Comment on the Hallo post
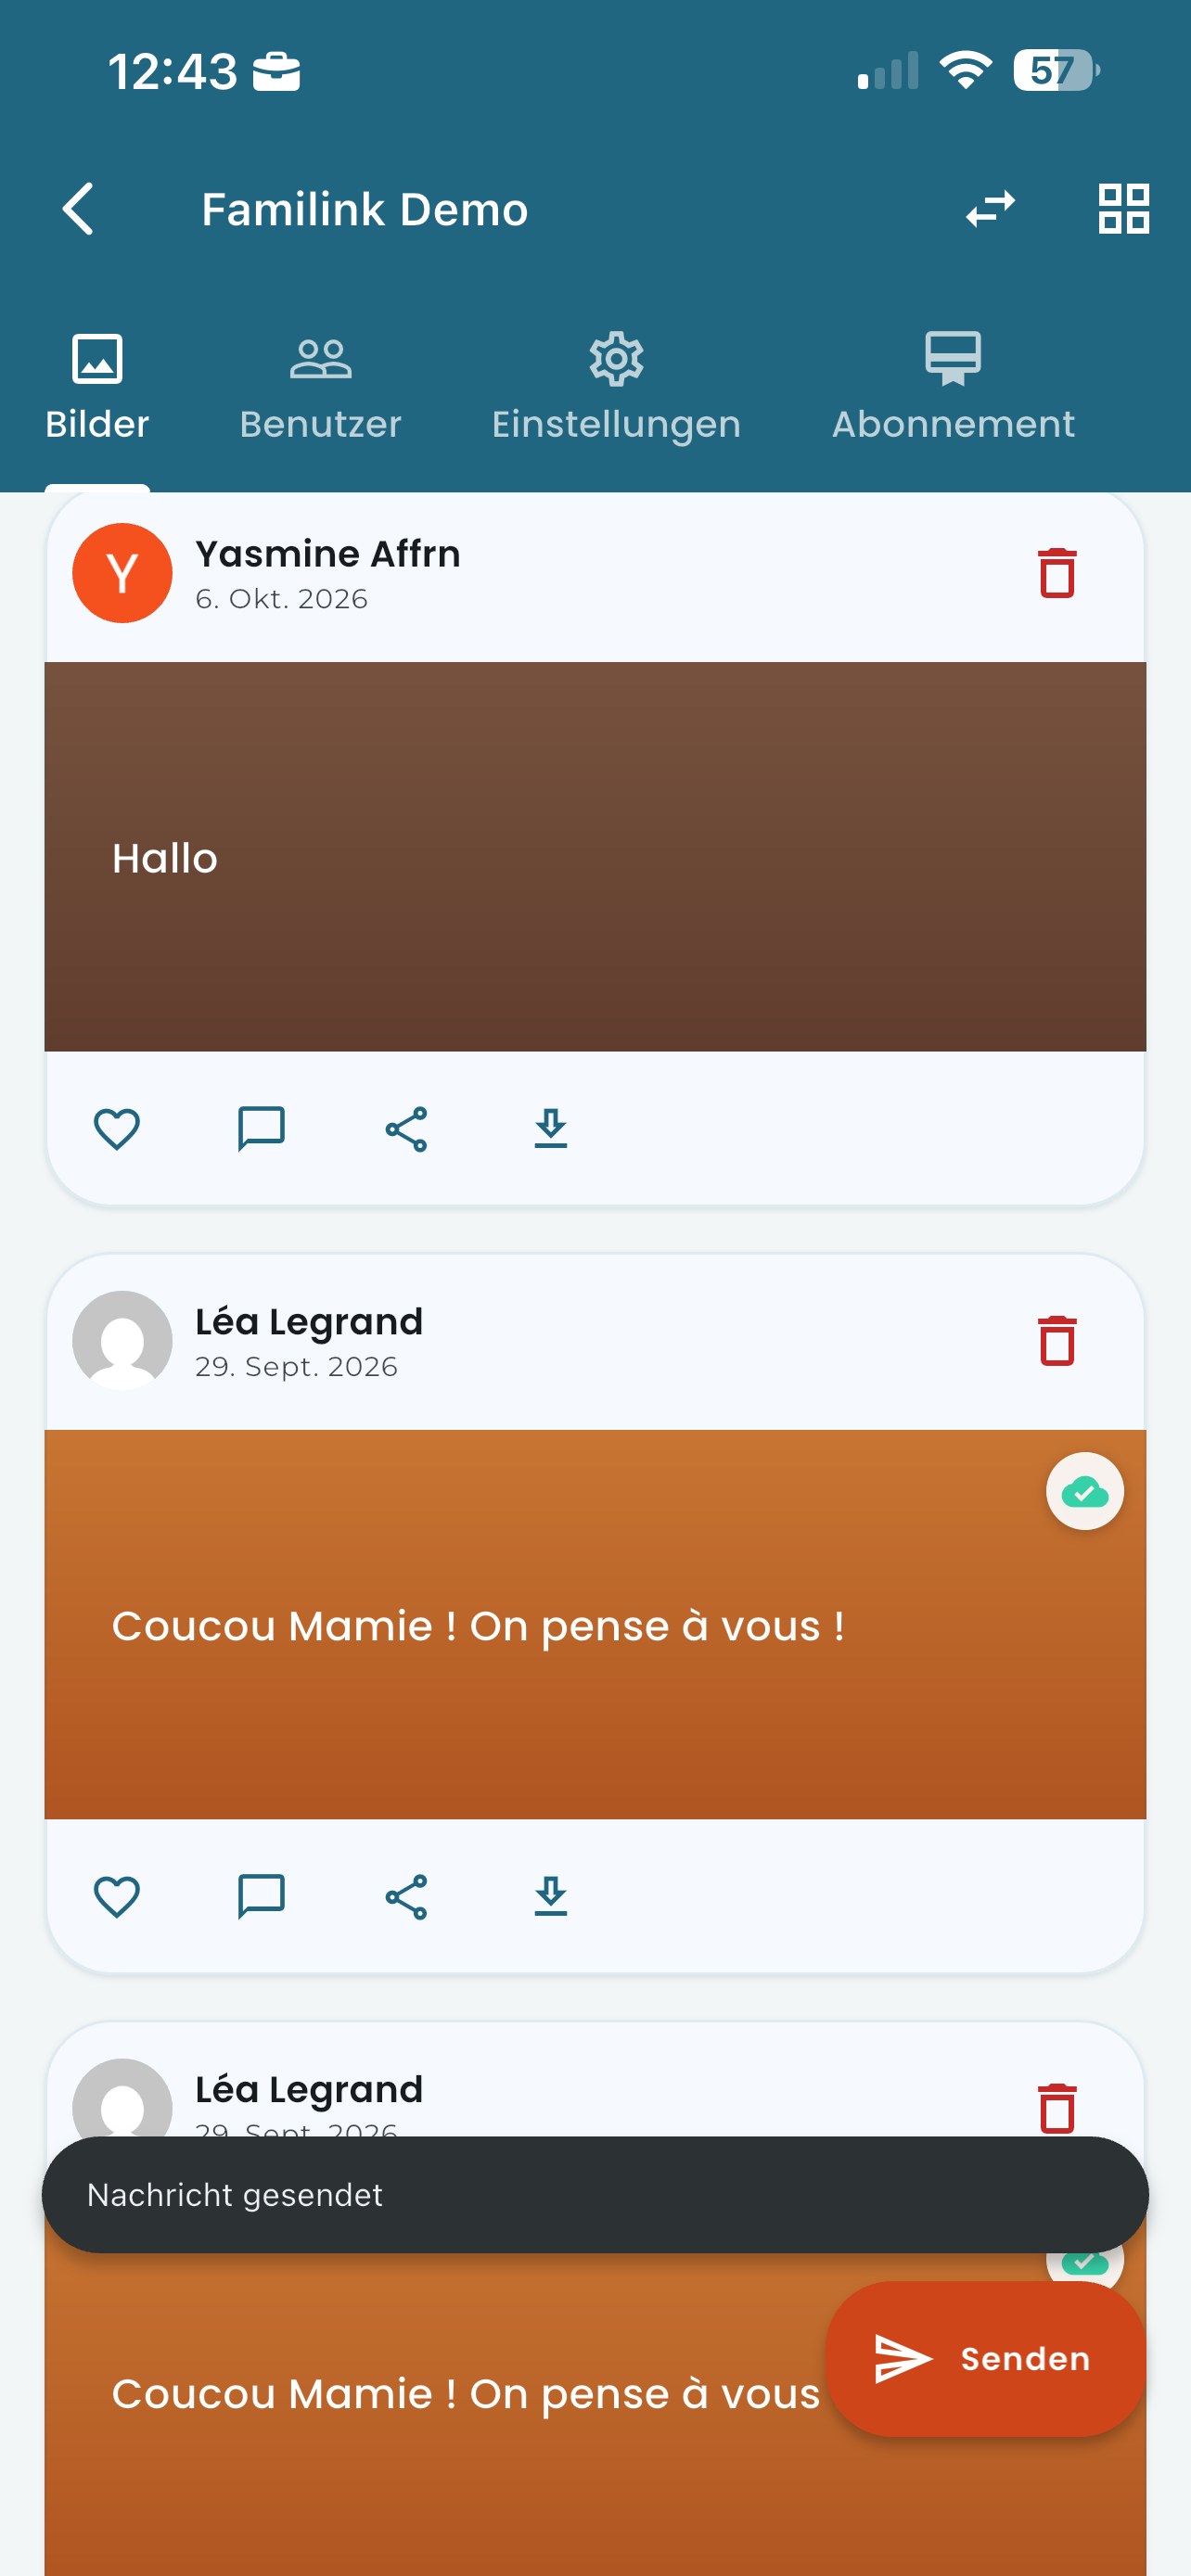 point(261,1129)
